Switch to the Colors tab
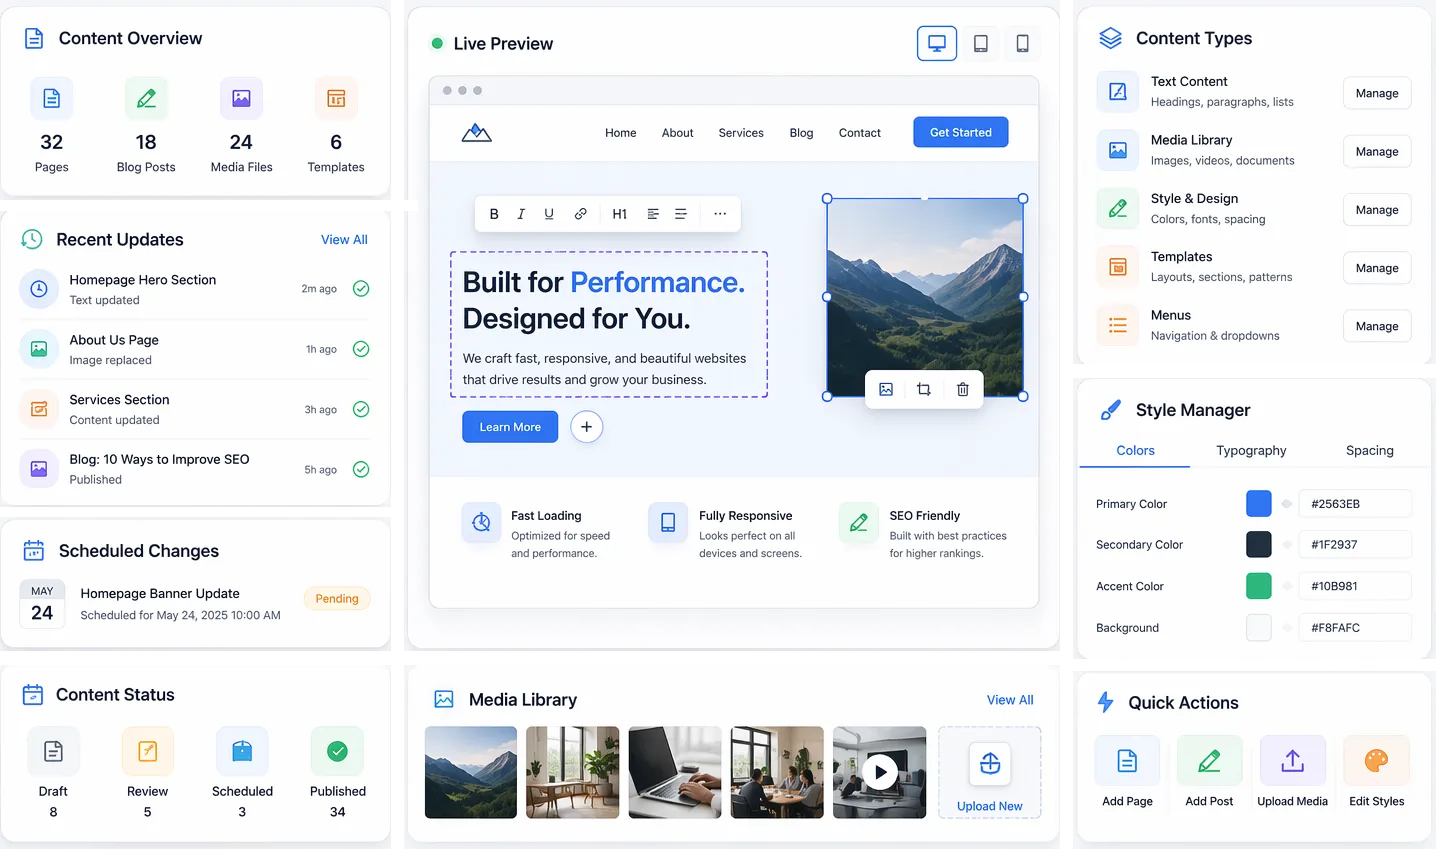This screenshot has width=1436, height=849. 1135,451
